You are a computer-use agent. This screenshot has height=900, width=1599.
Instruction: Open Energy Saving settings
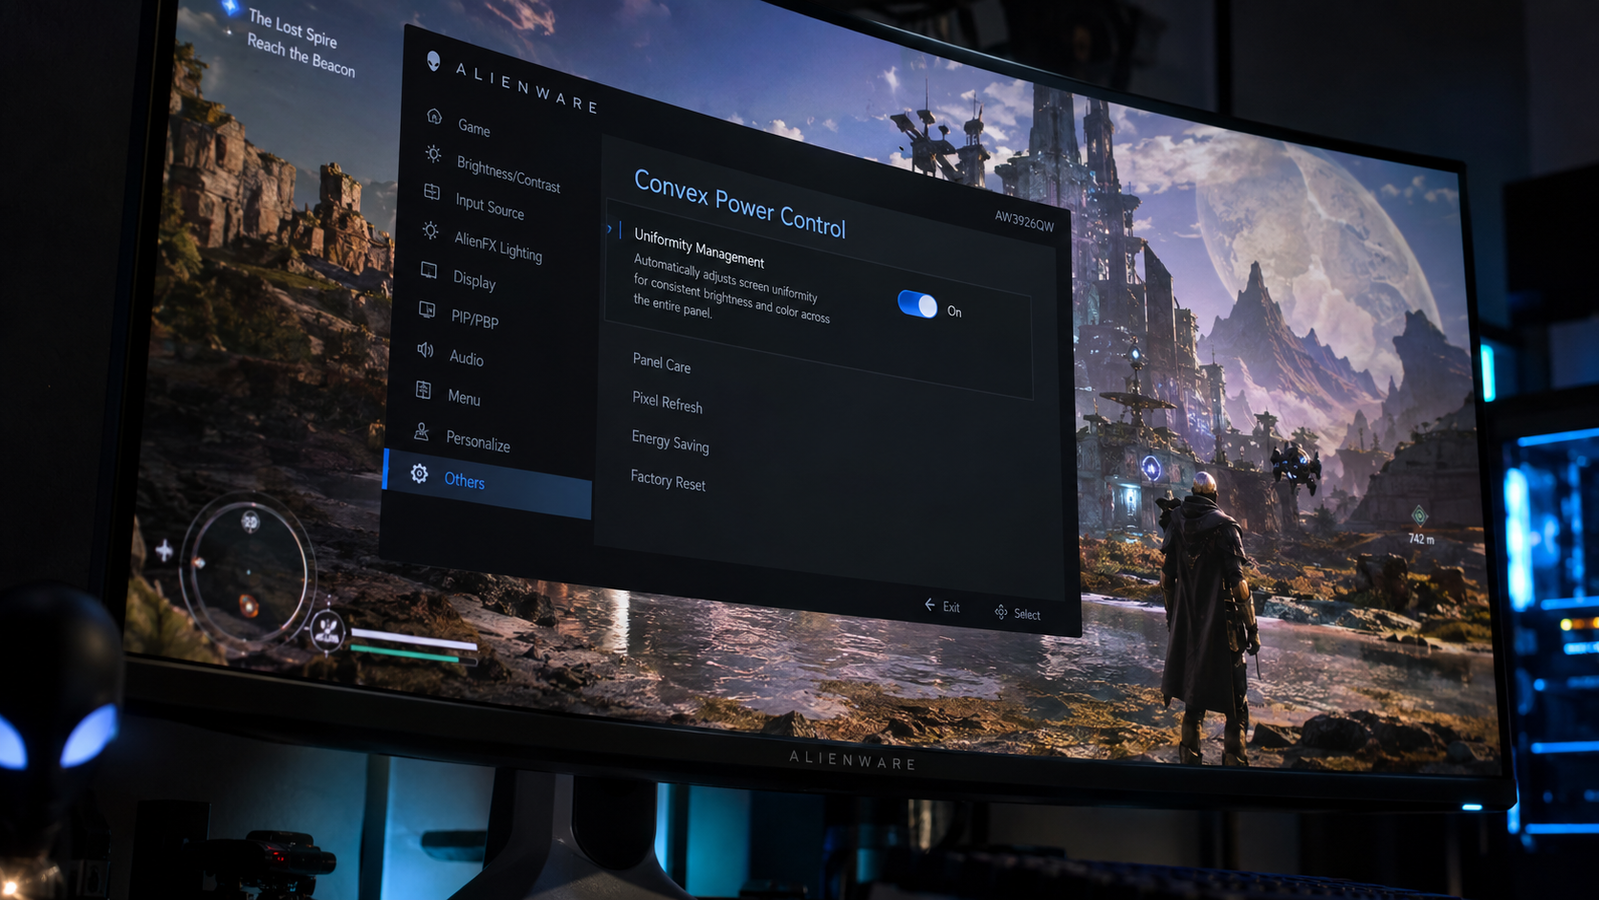pyautogui.click(x=670, y=441)
